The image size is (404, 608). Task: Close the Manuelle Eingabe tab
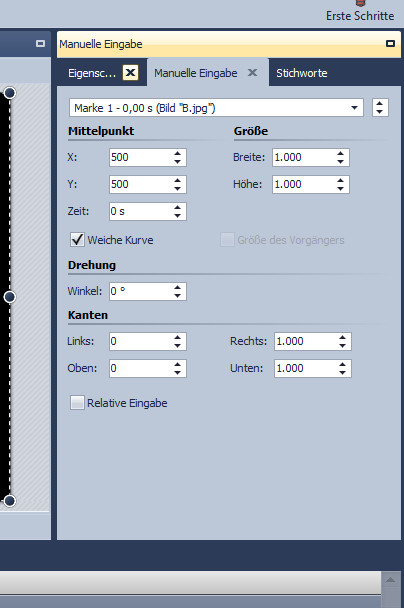point(252,73)
